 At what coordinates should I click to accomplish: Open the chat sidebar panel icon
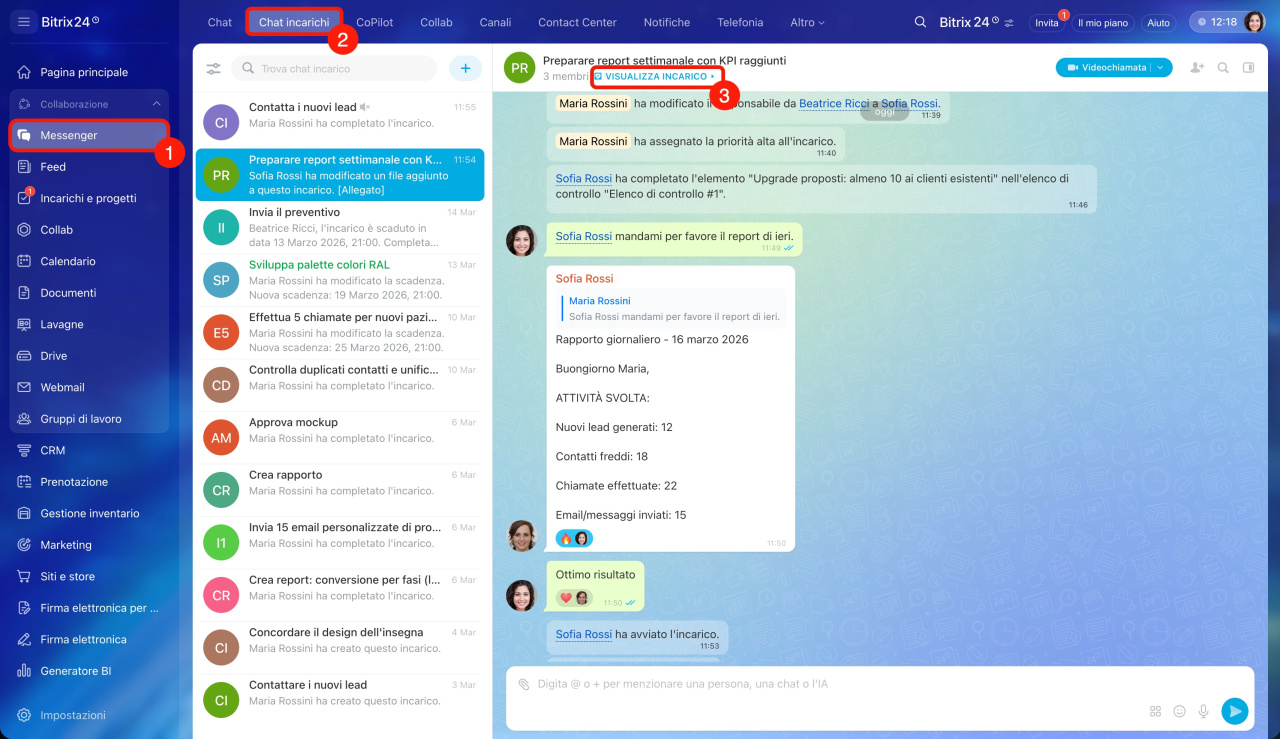(1248, 68)
